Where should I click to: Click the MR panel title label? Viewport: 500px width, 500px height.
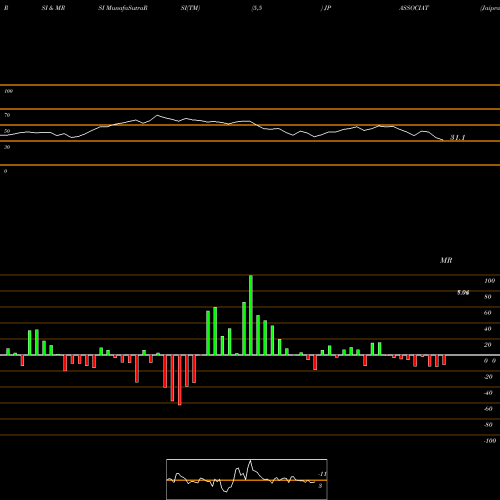click(446, 260)
